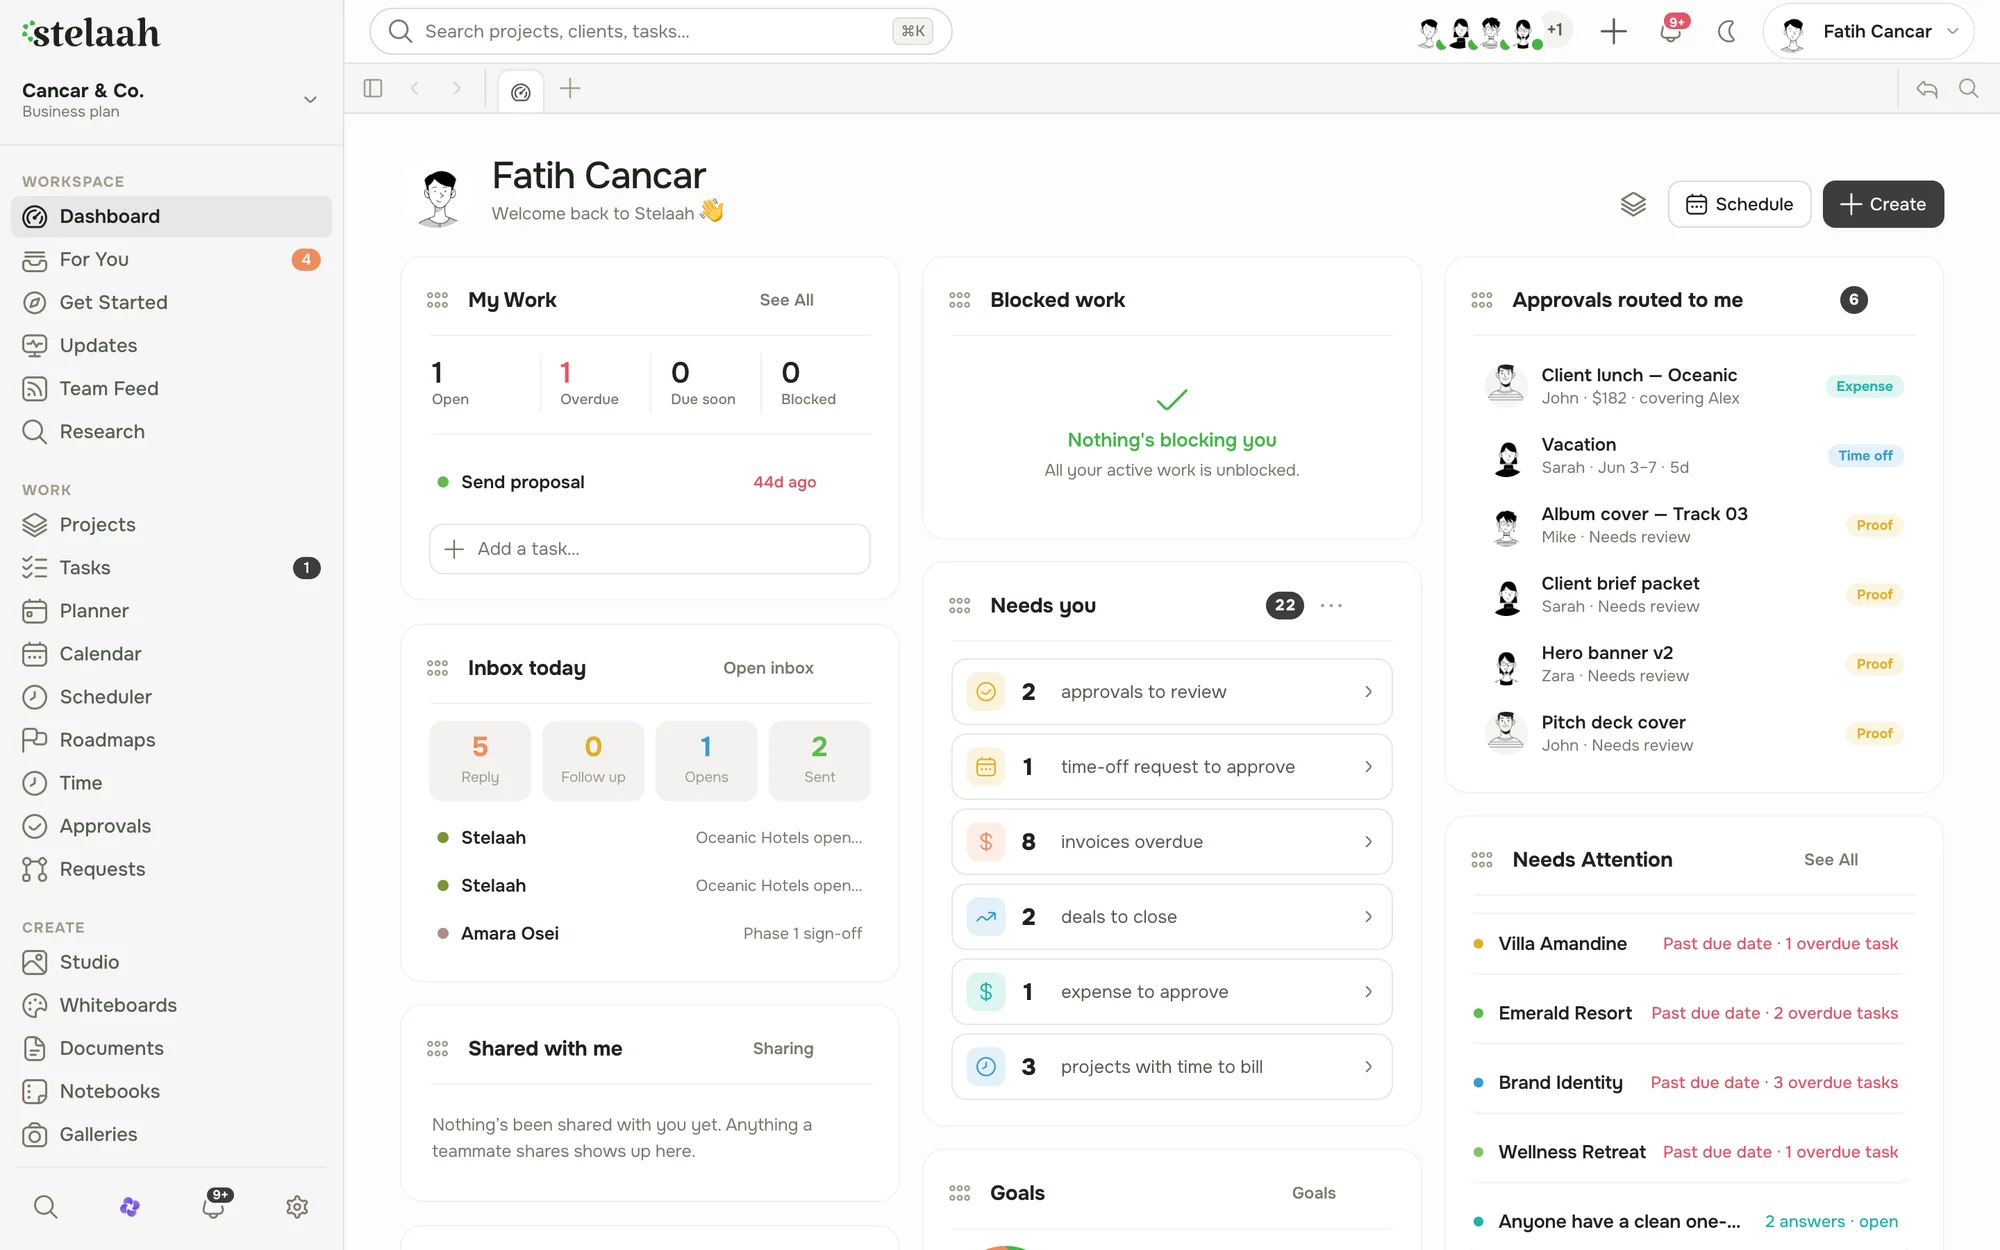Click the My Work drag handle
This screenshot has width=2000, height=1250.
437,300
